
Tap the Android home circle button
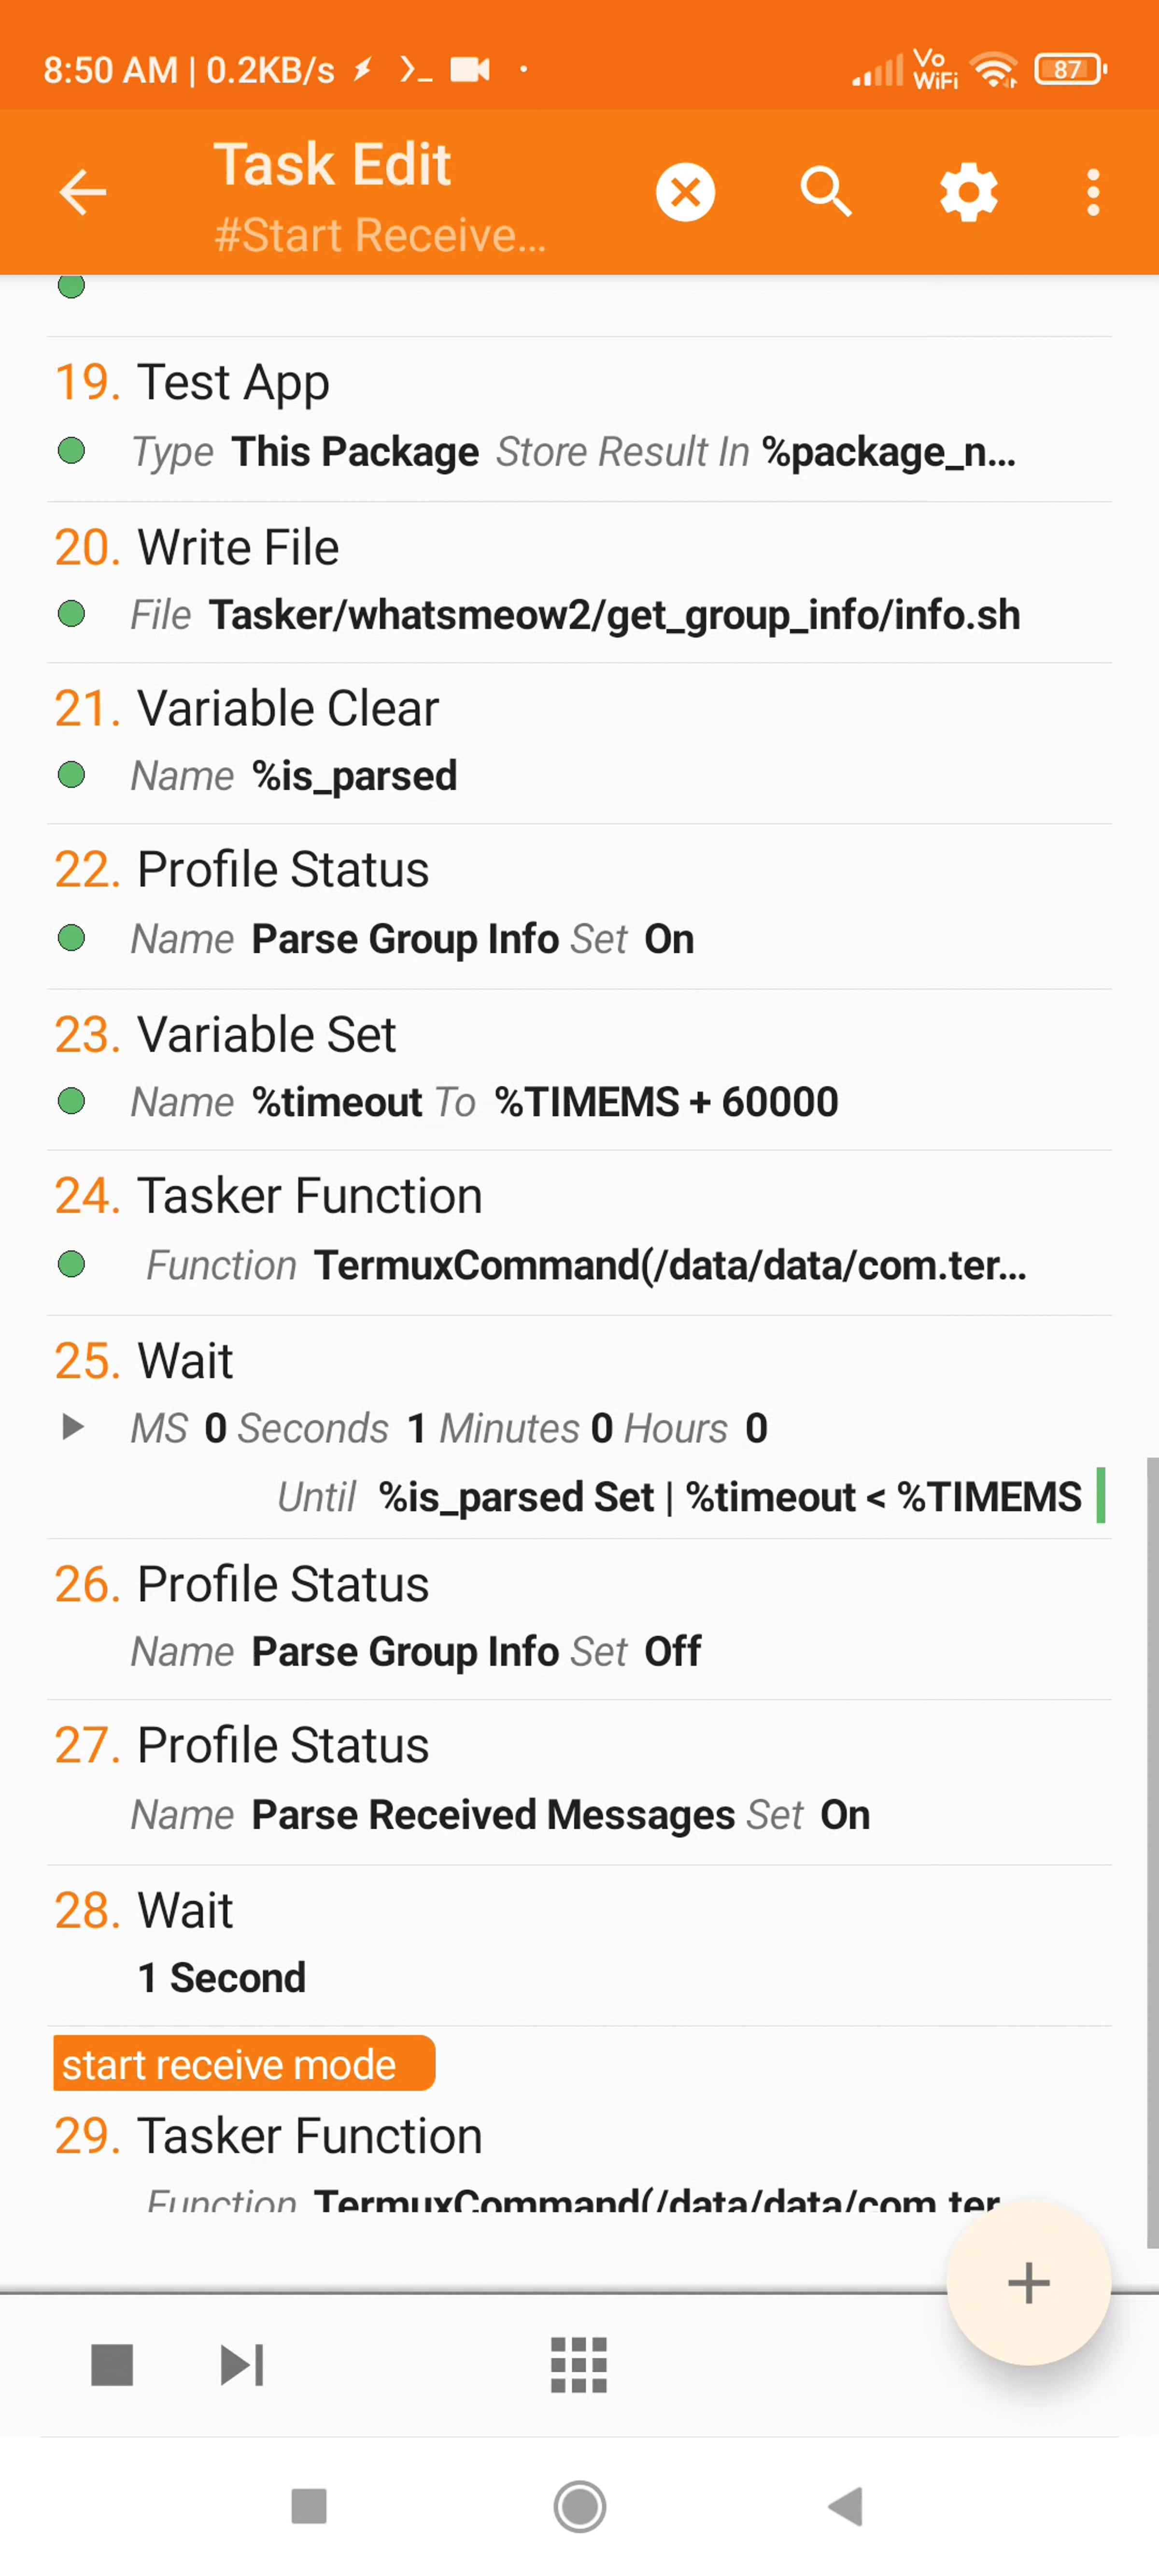(x=580, y=2507)
